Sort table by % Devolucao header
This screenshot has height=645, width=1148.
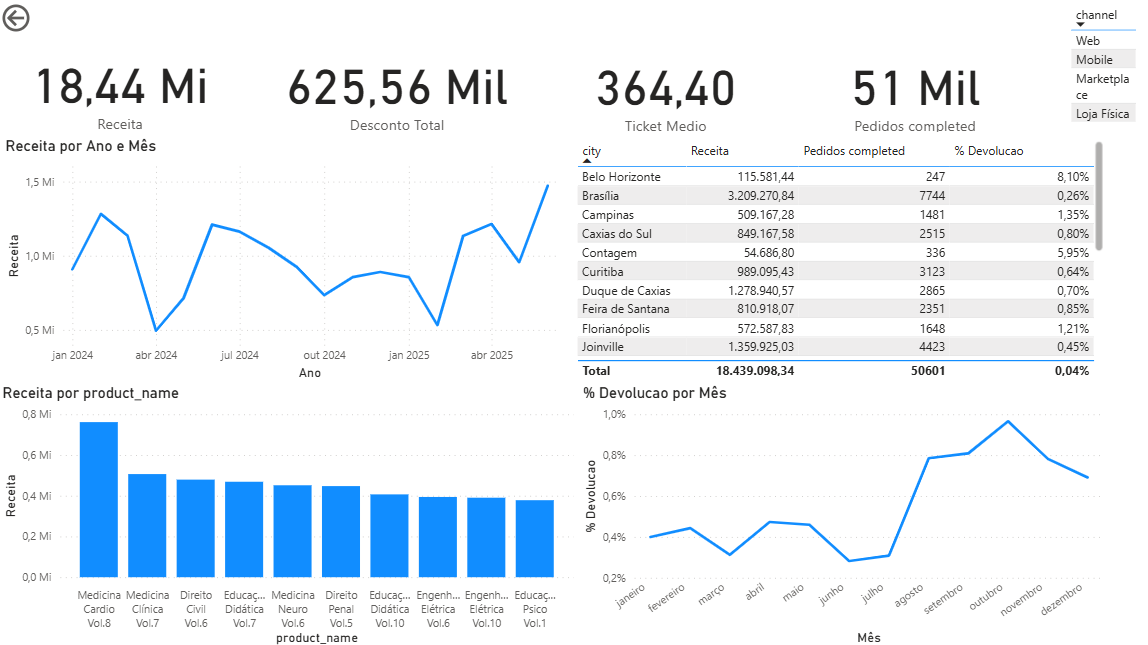(x=988, y=151)
